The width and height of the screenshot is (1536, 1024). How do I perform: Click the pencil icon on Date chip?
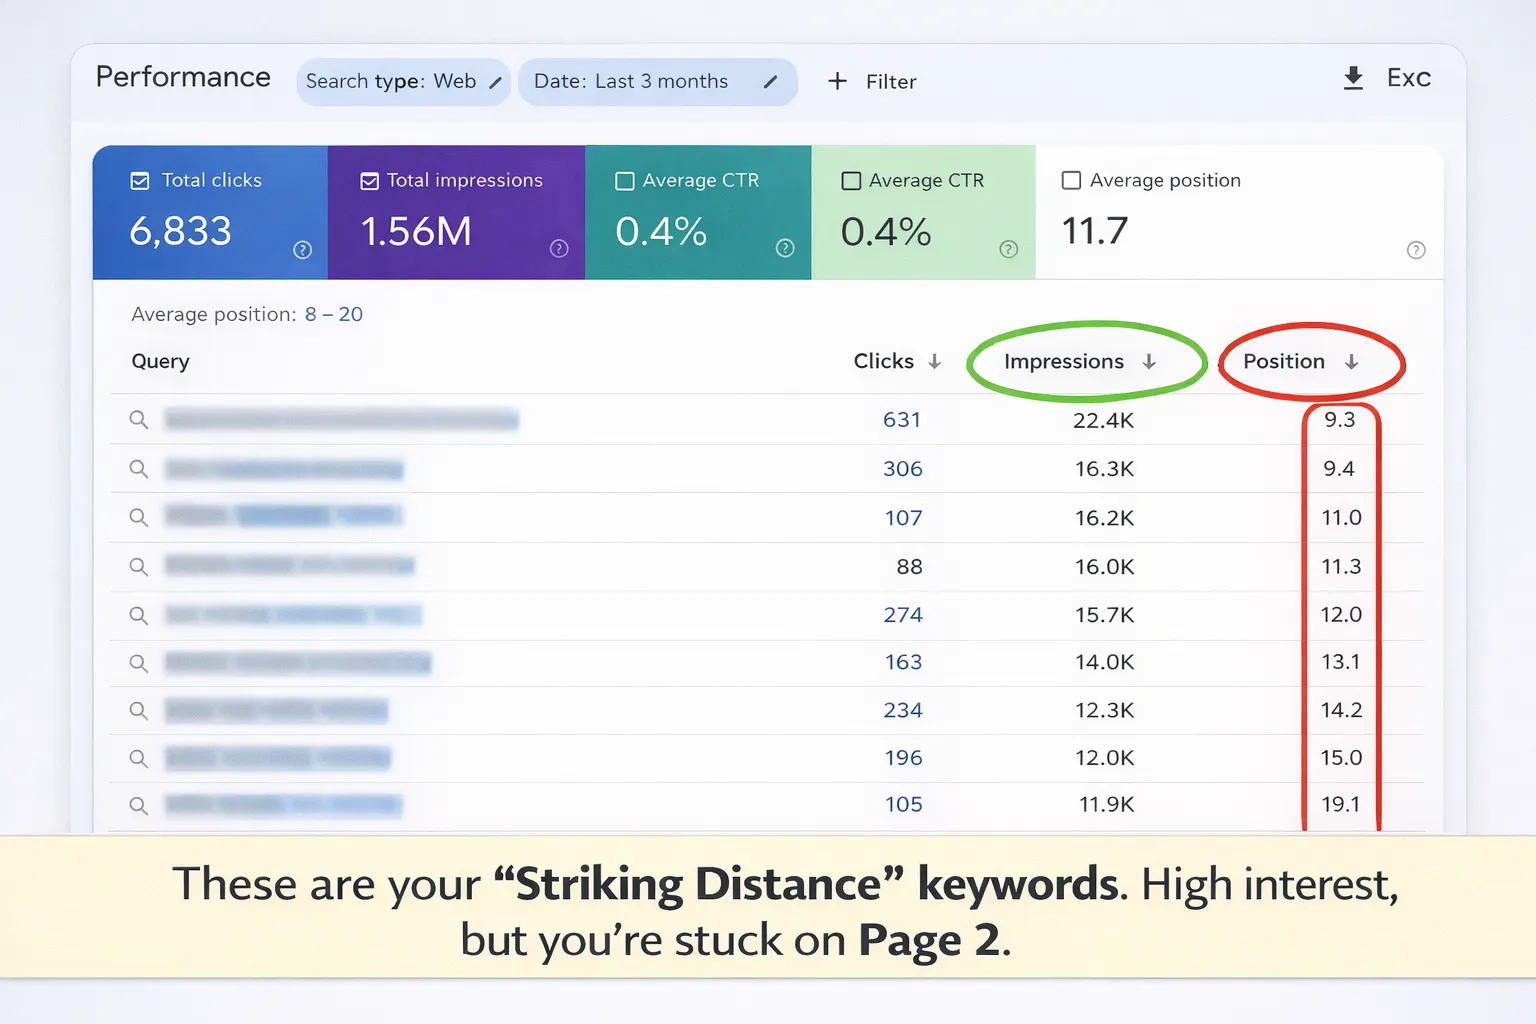pyautogui.click(x=770, y=82)
